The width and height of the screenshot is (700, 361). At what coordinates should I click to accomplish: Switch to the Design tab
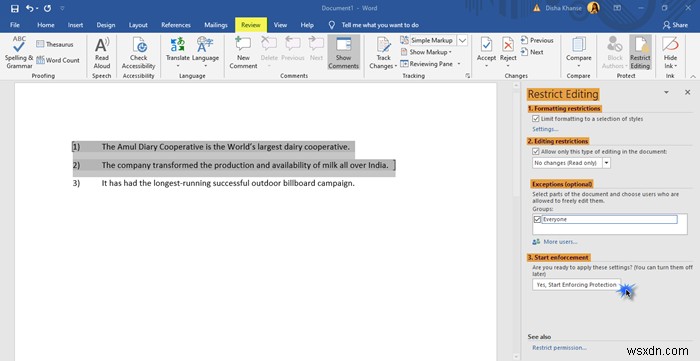106,25
